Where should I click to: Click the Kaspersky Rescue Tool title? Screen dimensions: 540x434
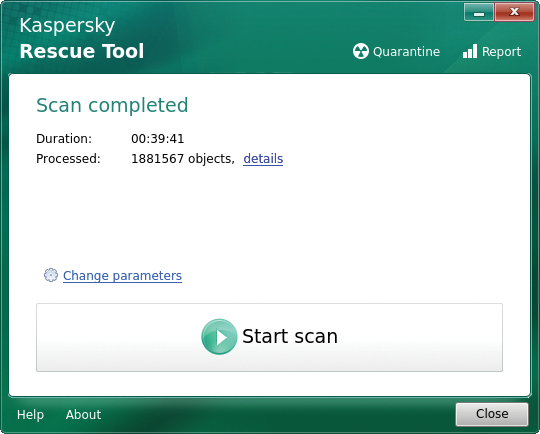tap(82, 38)
